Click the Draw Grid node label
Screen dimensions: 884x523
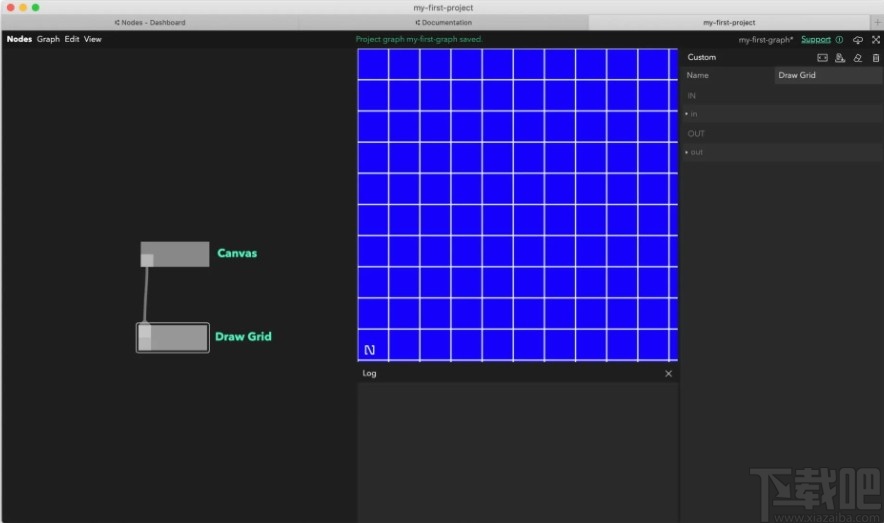pos(243,336)
